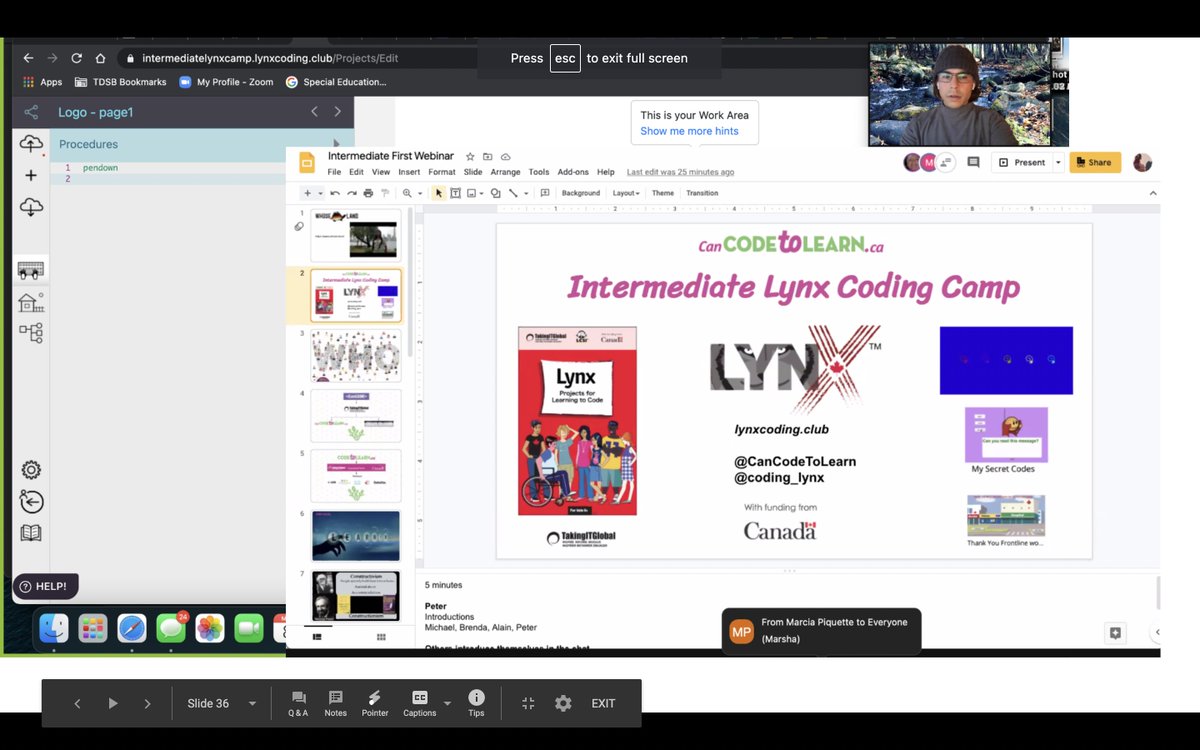This screenshot has height=750, width=1200.
Task: Toggle the laser Pointer
Action: [375, 703]
